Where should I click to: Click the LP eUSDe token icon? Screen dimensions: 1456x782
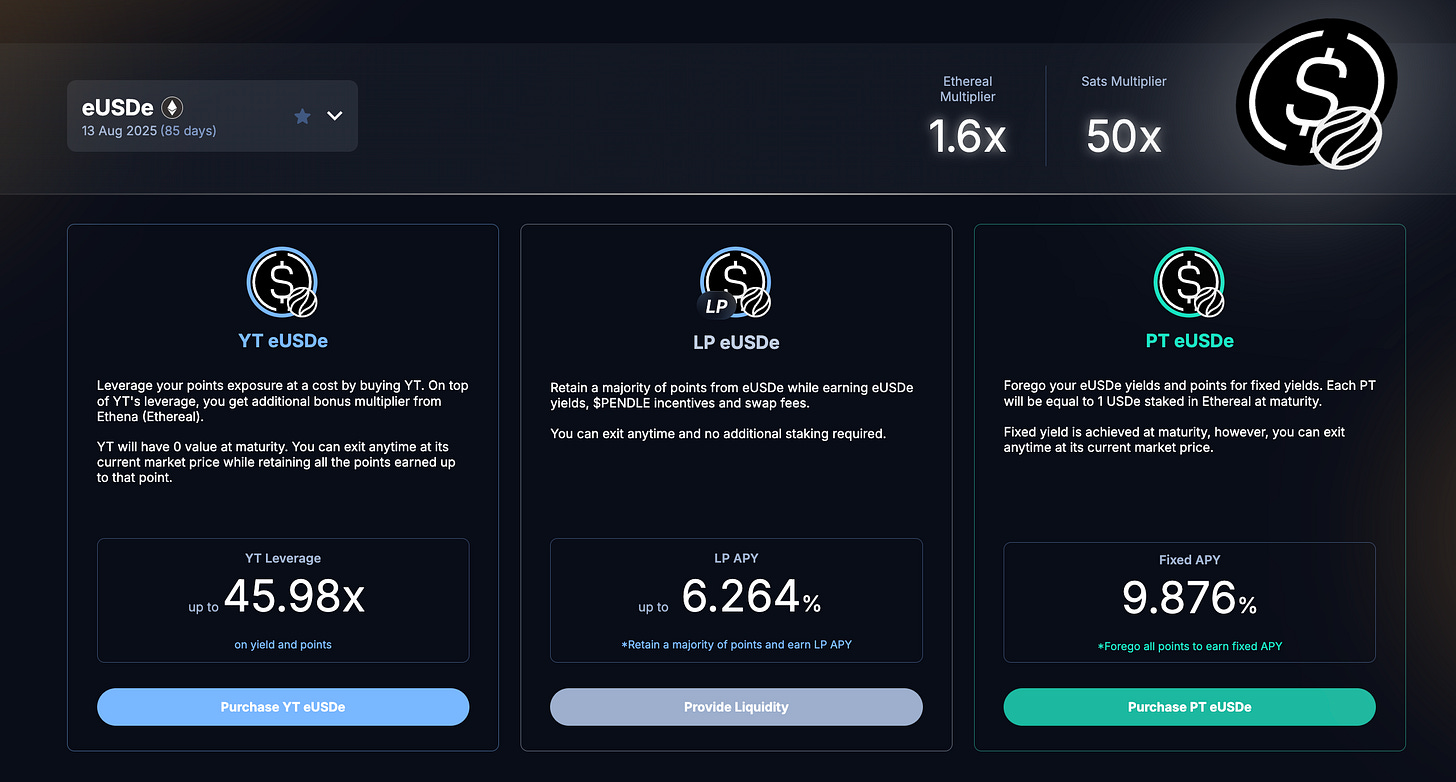736,283
